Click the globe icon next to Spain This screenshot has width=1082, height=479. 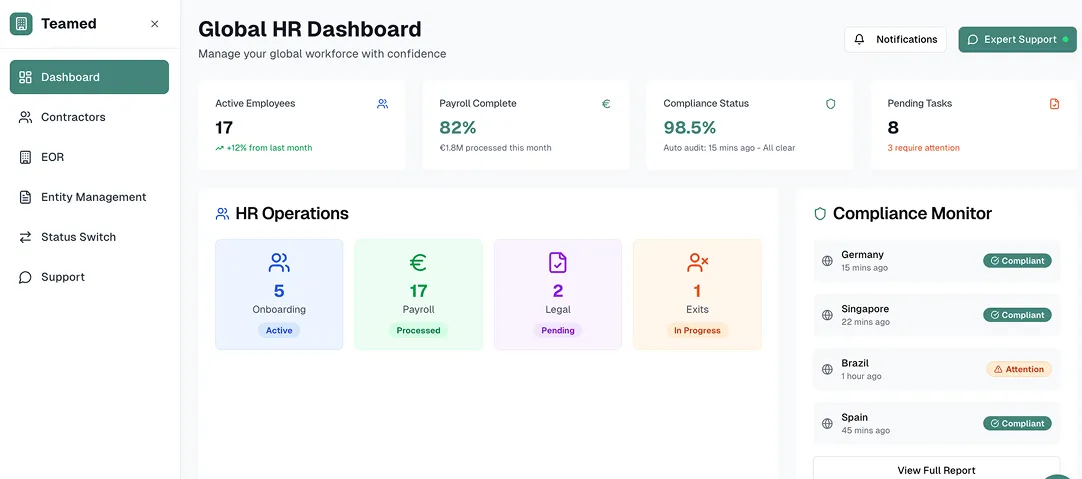827,424
